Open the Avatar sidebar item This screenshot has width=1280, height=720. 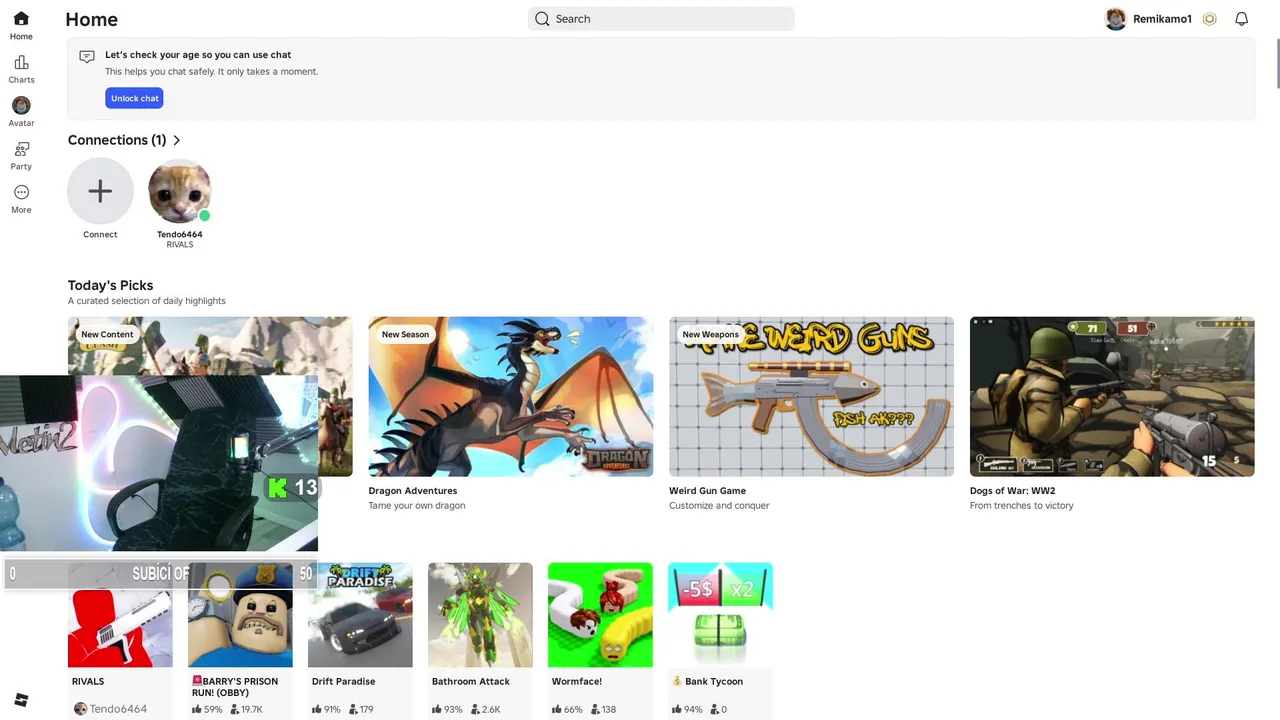pyautogui.click(x=21, y=113)
